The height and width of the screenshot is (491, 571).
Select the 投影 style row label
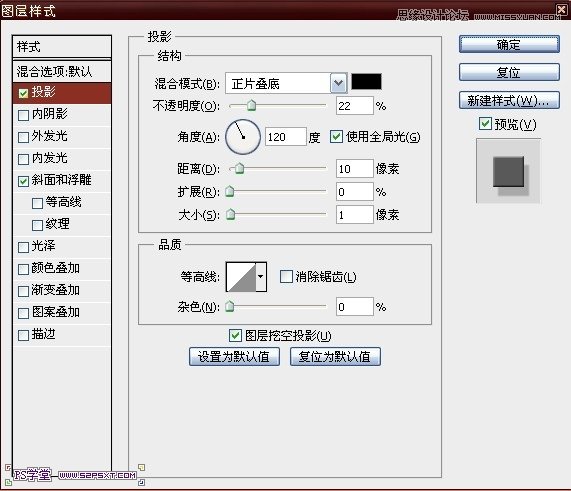pyautogui.click(x=44, y=92)
